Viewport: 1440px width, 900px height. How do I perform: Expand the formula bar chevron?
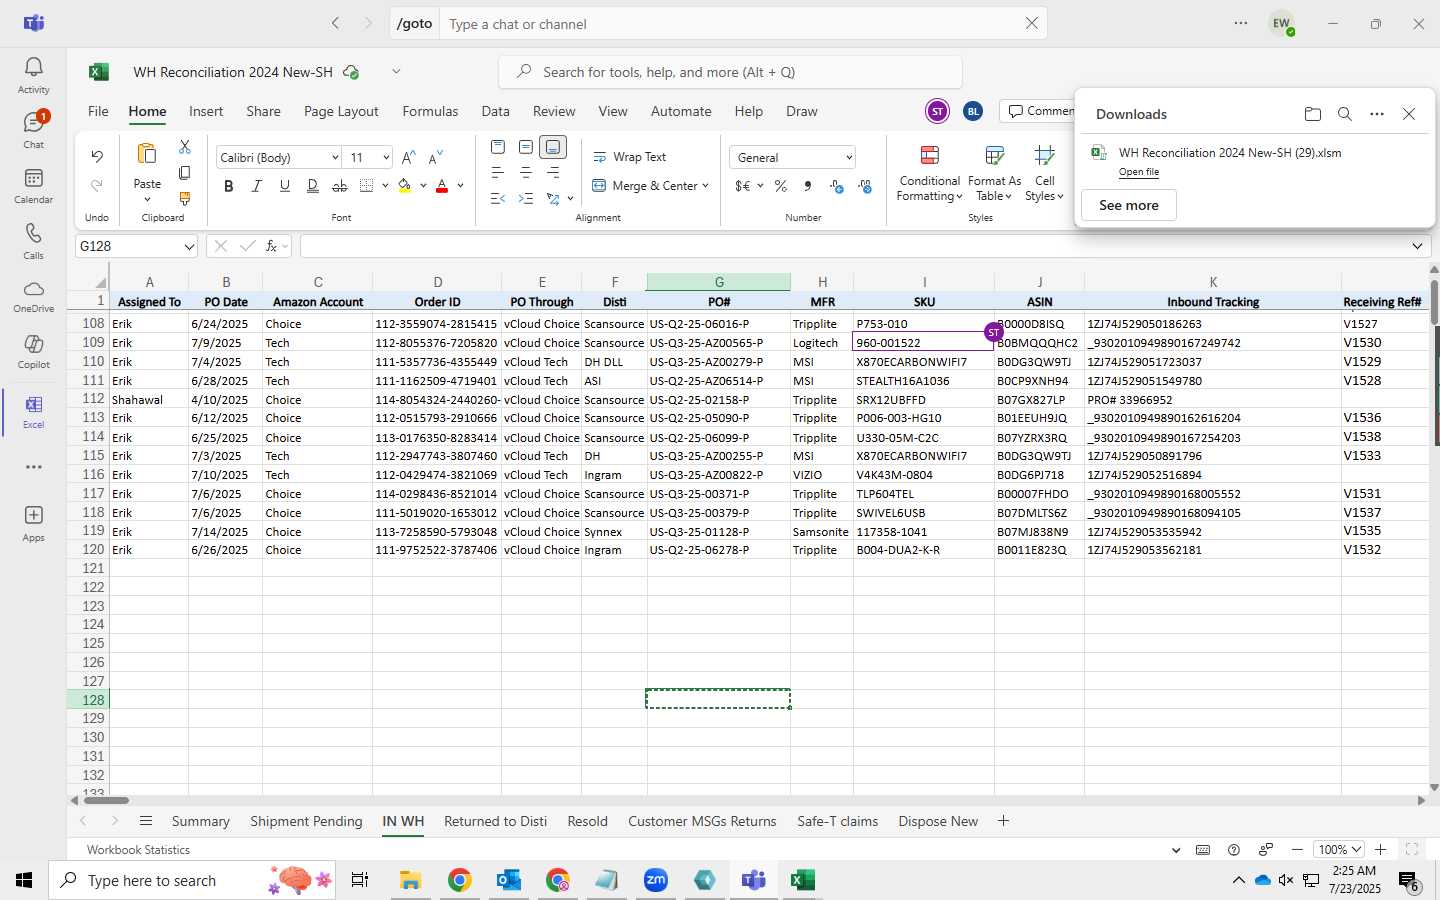tap(1417, 246)
